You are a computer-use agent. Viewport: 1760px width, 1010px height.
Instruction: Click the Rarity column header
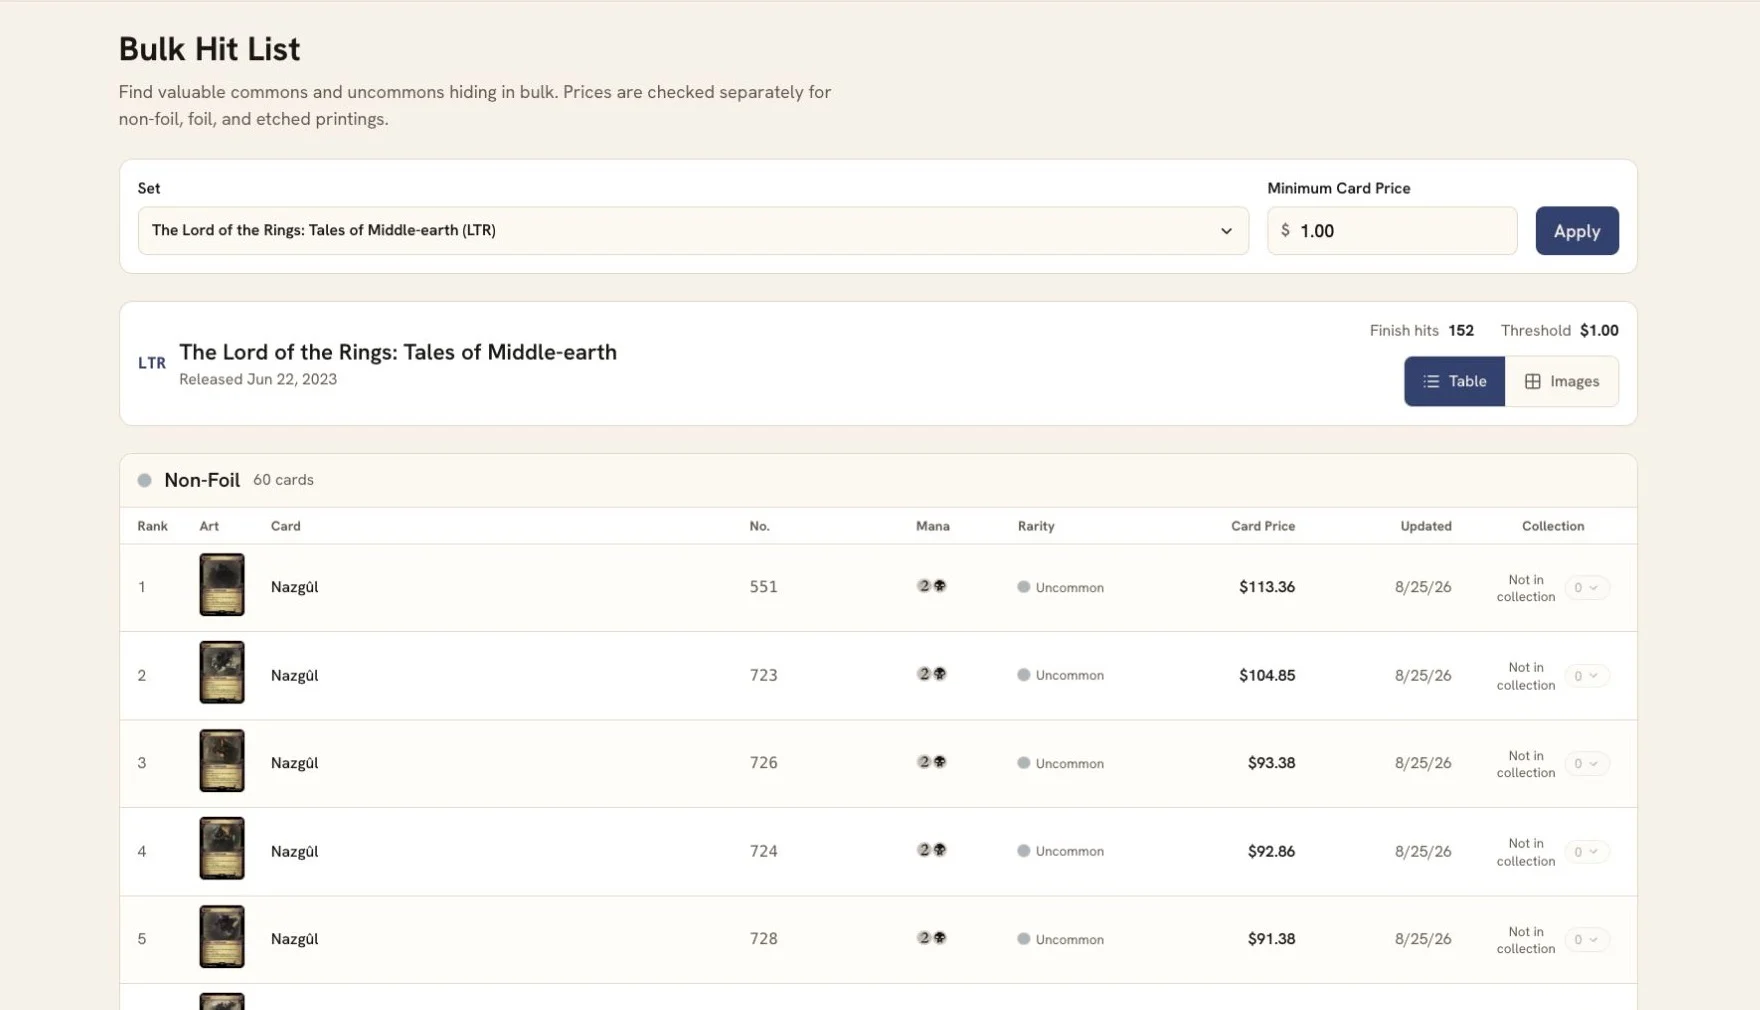(1036, 526)
